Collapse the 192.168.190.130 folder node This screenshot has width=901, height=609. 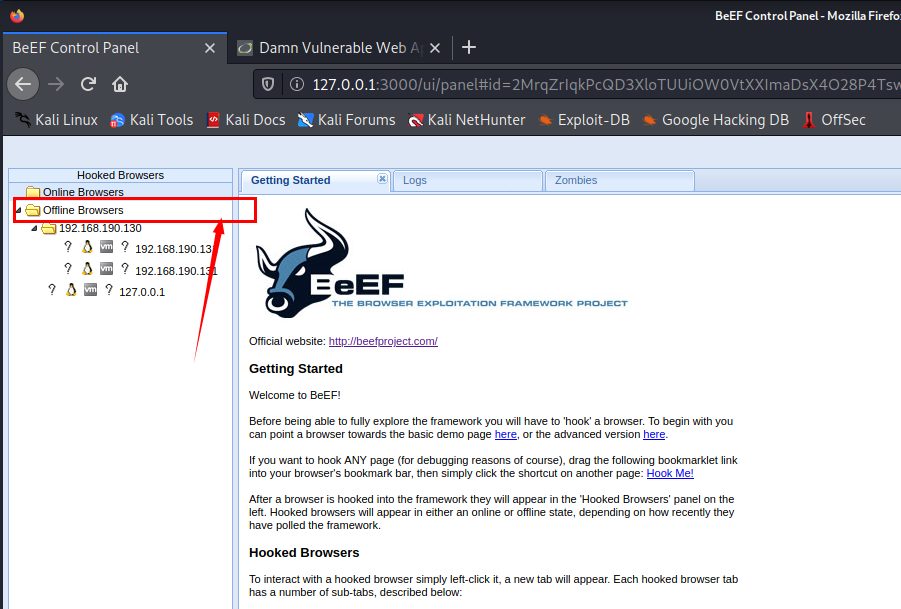[x=34, y=228]
